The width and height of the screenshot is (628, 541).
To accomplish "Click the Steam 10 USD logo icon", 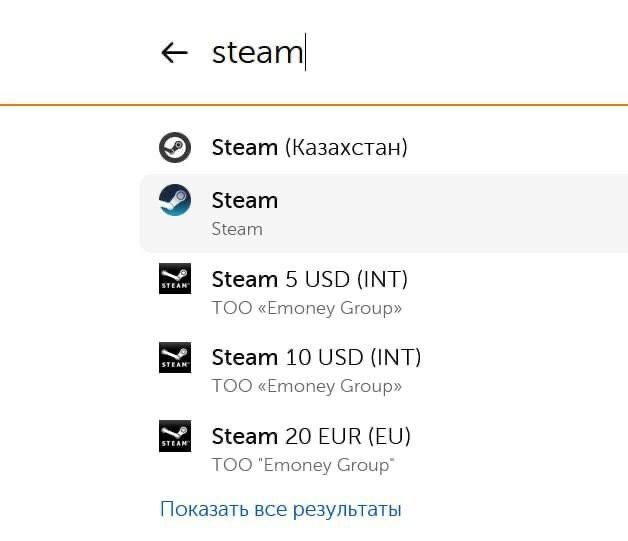I will (x=175, y=357).
